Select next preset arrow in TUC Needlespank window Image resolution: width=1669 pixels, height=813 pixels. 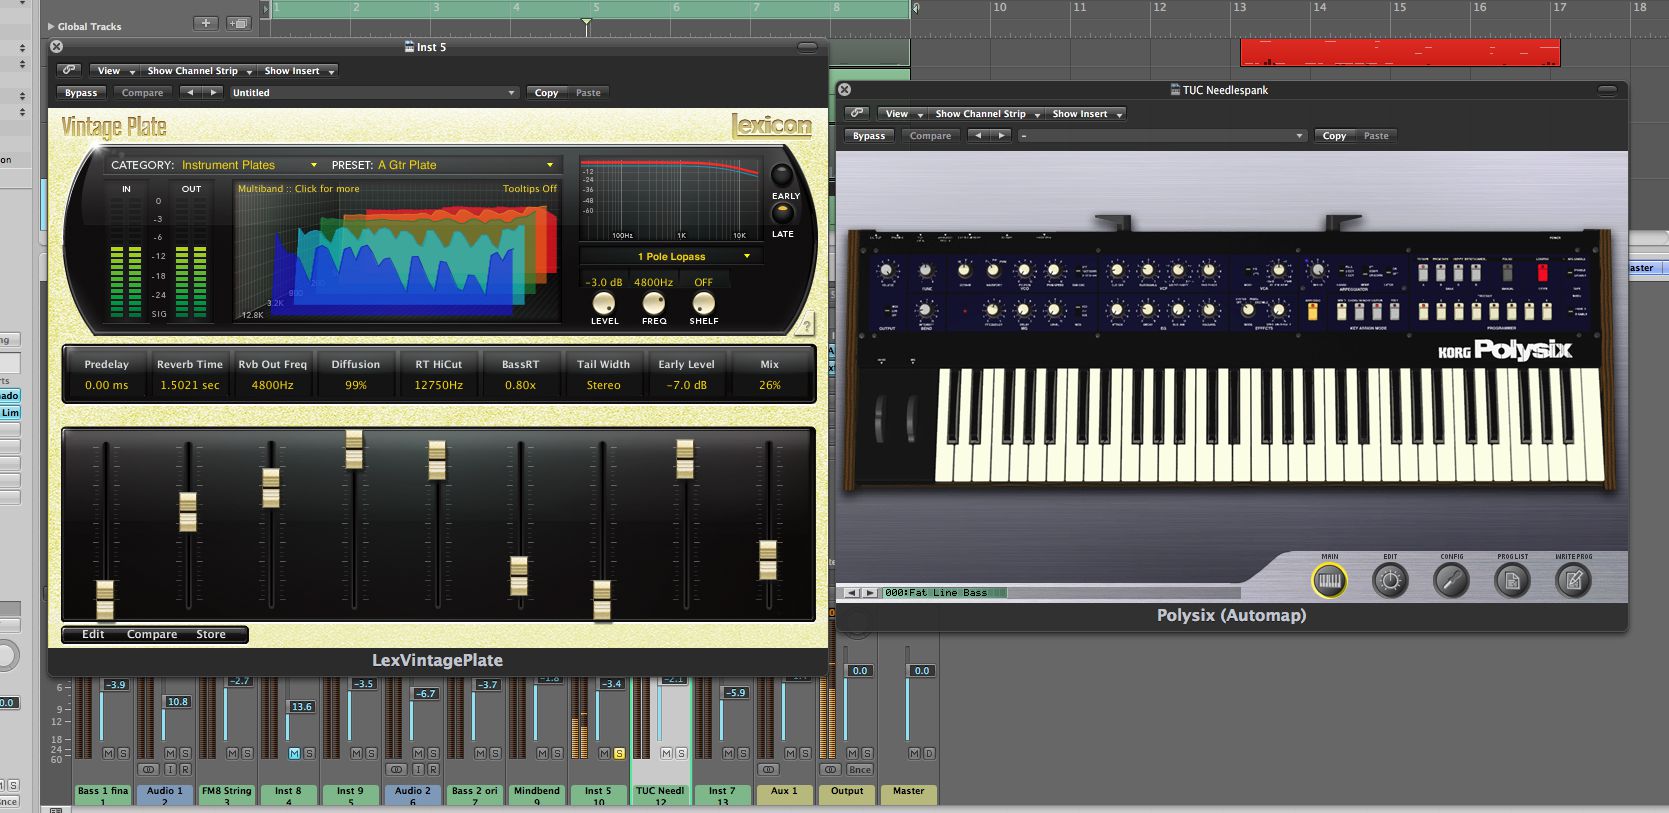click(1000, 136)
